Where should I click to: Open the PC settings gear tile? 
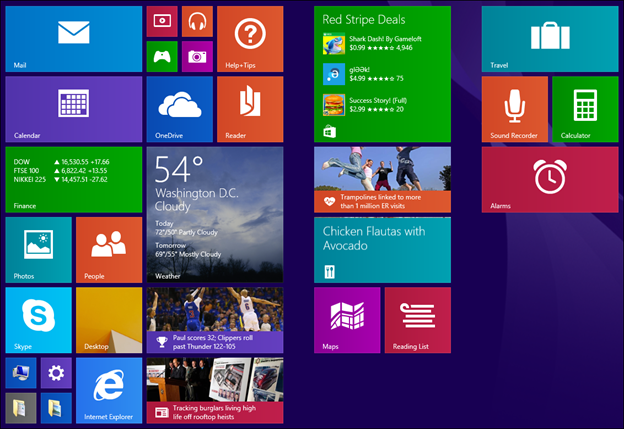point(56,373)
